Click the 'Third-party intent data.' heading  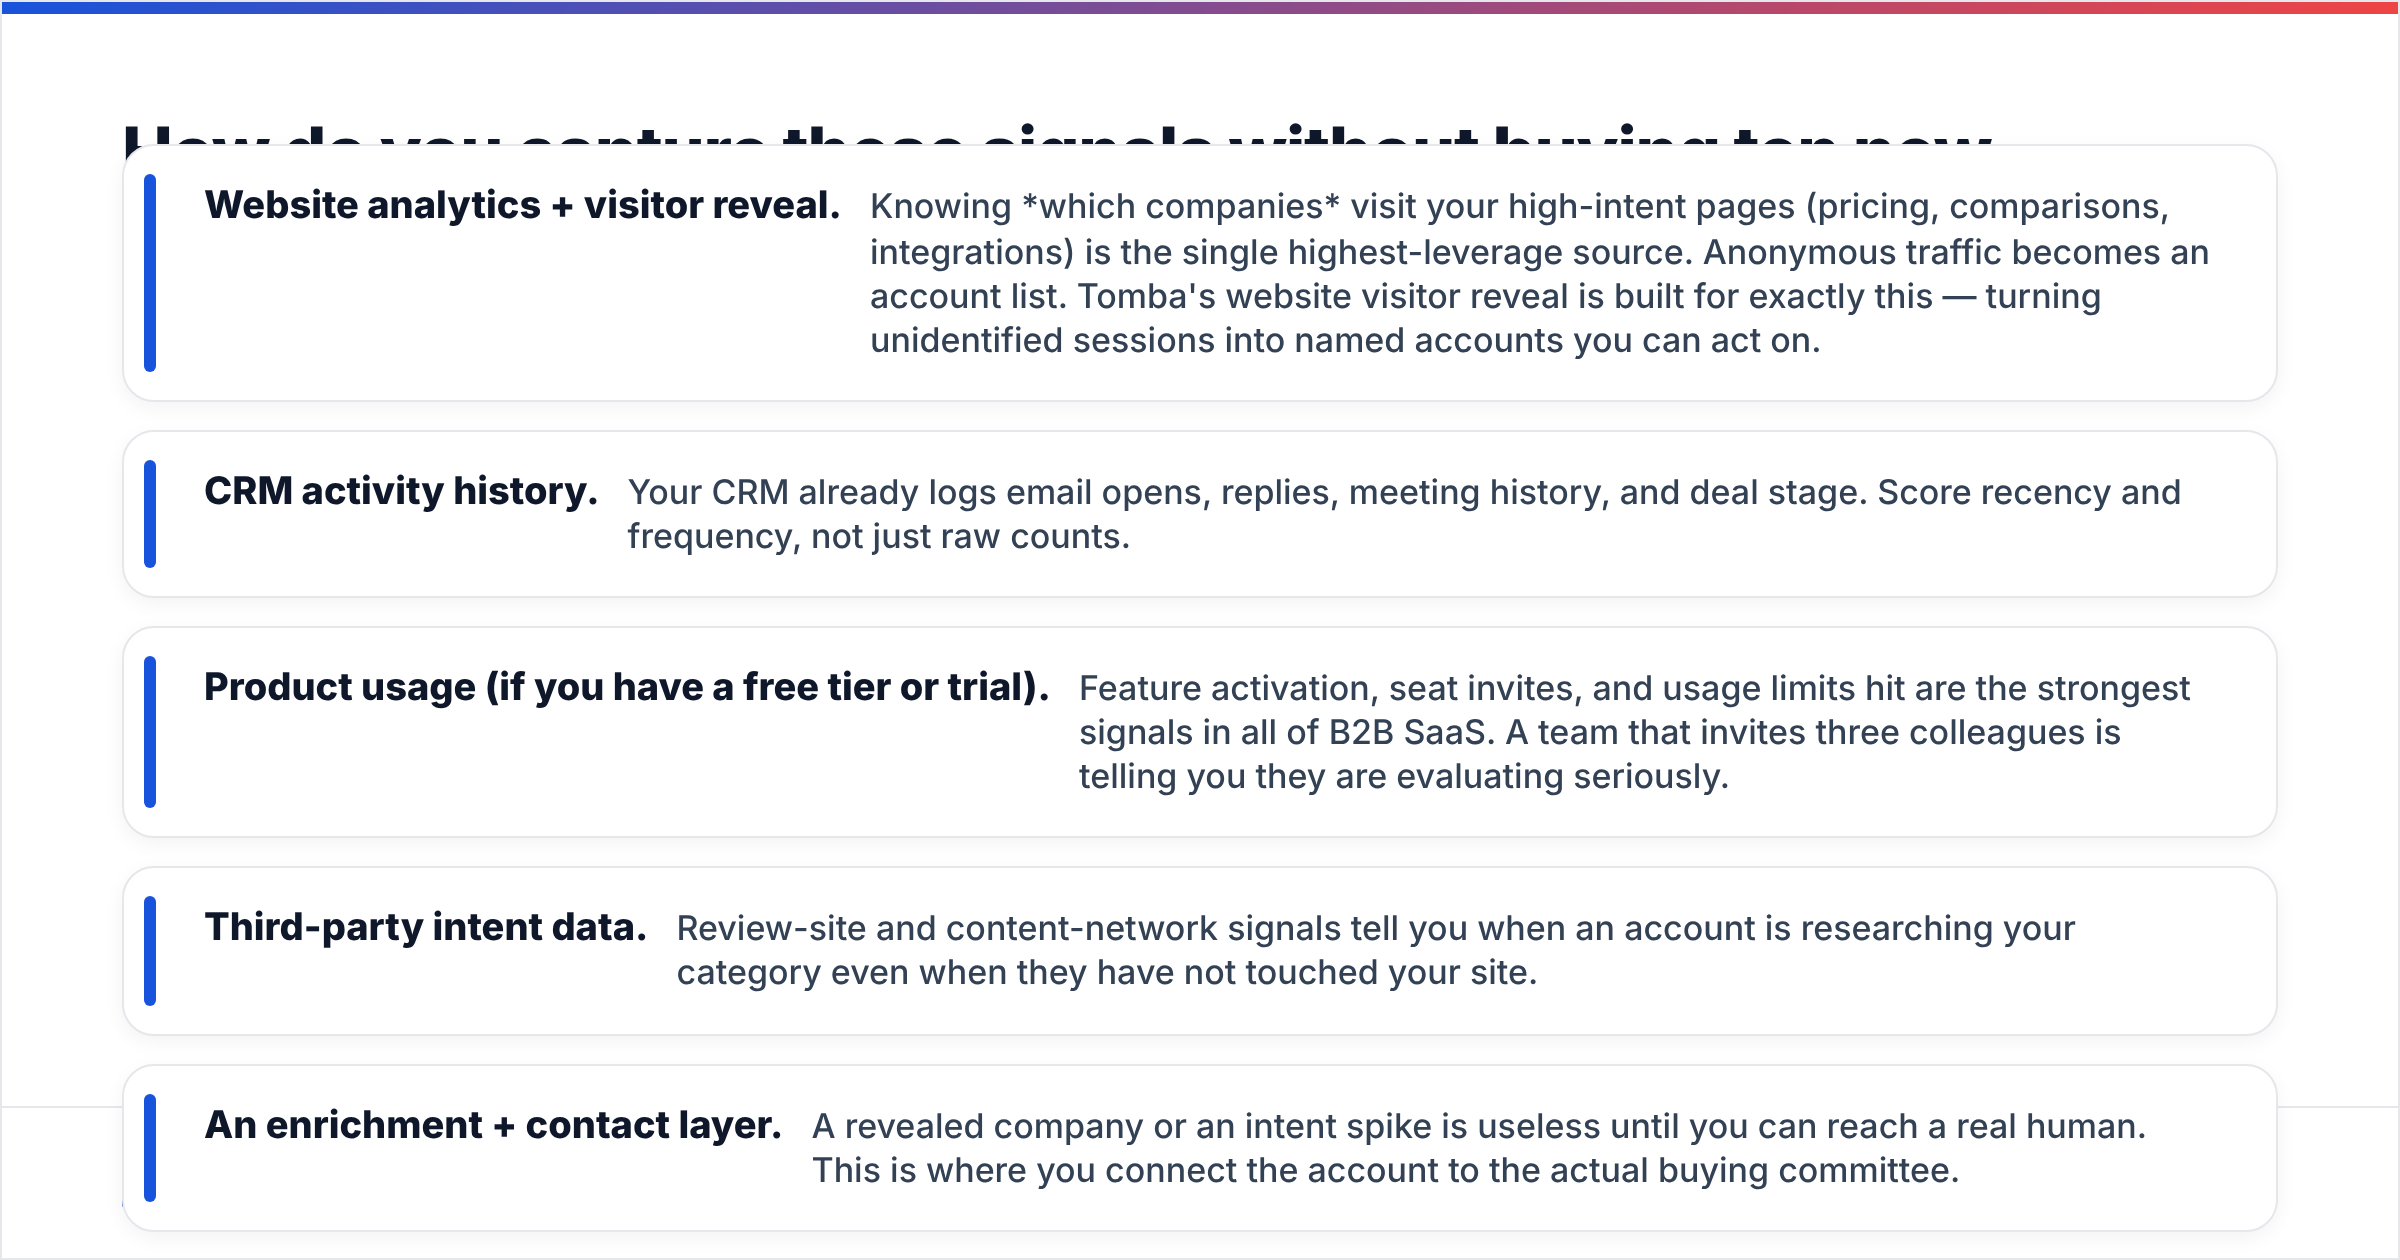click(425, 928)
